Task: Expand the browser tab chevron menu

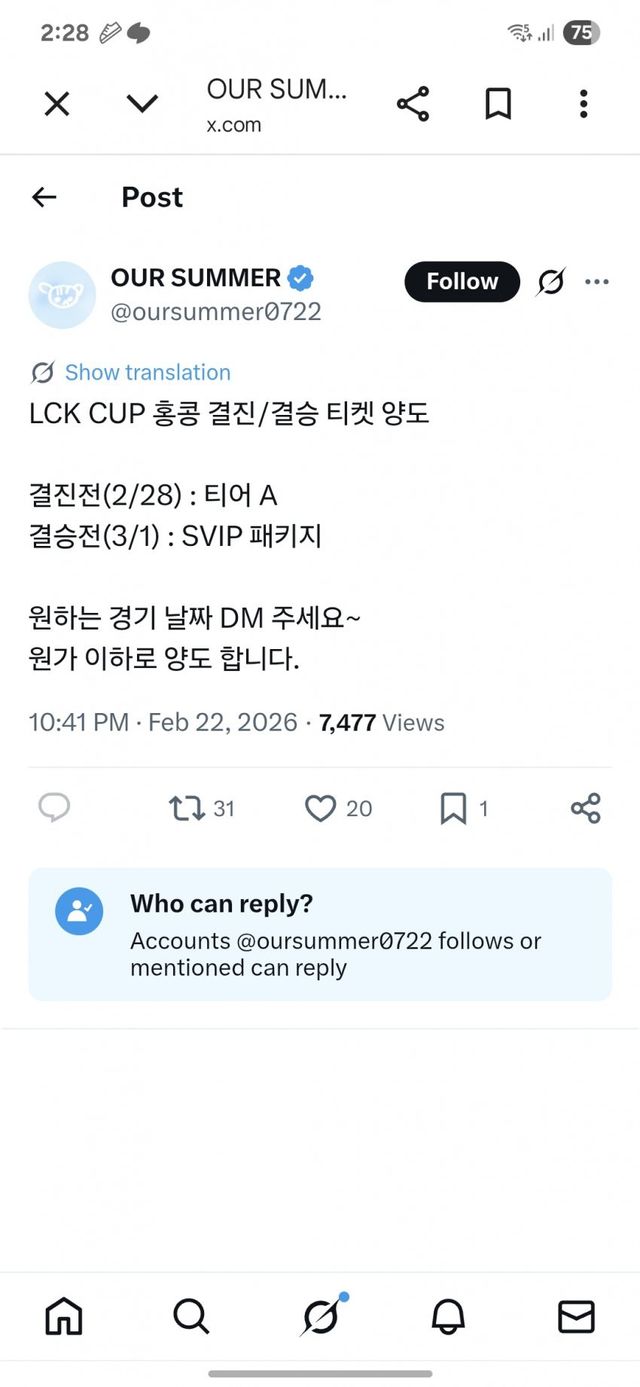Action: pyautogui.click(x=142, y=104)
